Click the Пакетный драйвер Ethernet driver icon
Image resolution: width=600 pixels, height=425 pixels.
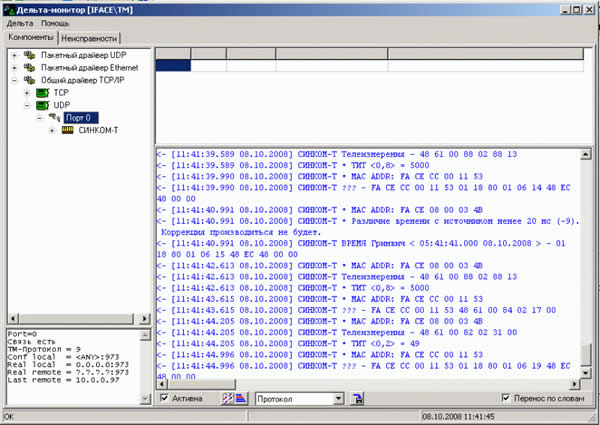pos(30,67)
